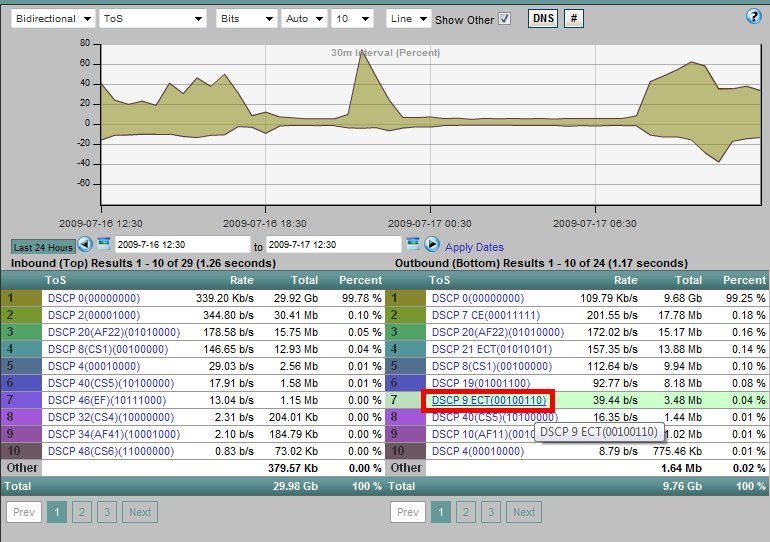Screen dimensions: 770x542
Task: Click inbound pagination Prev button
Action: point(24,512)
